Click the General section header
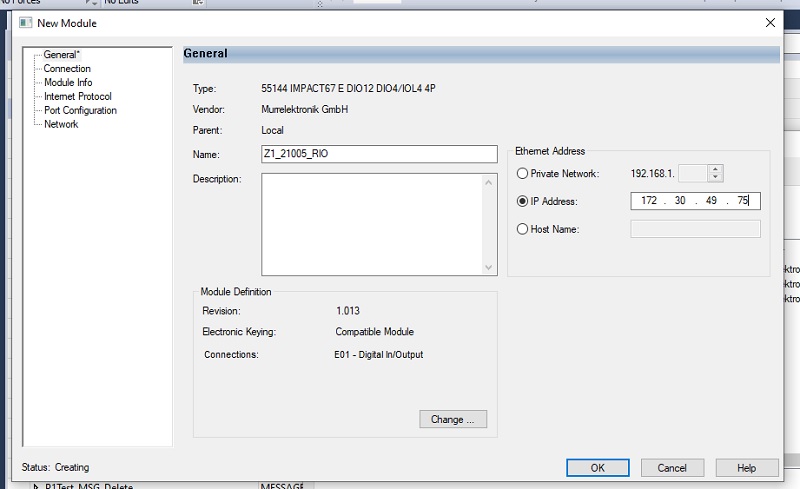Image resolution: width=800 pixels, height=489 pixels. pyautogui.click(x=481, y=54)
